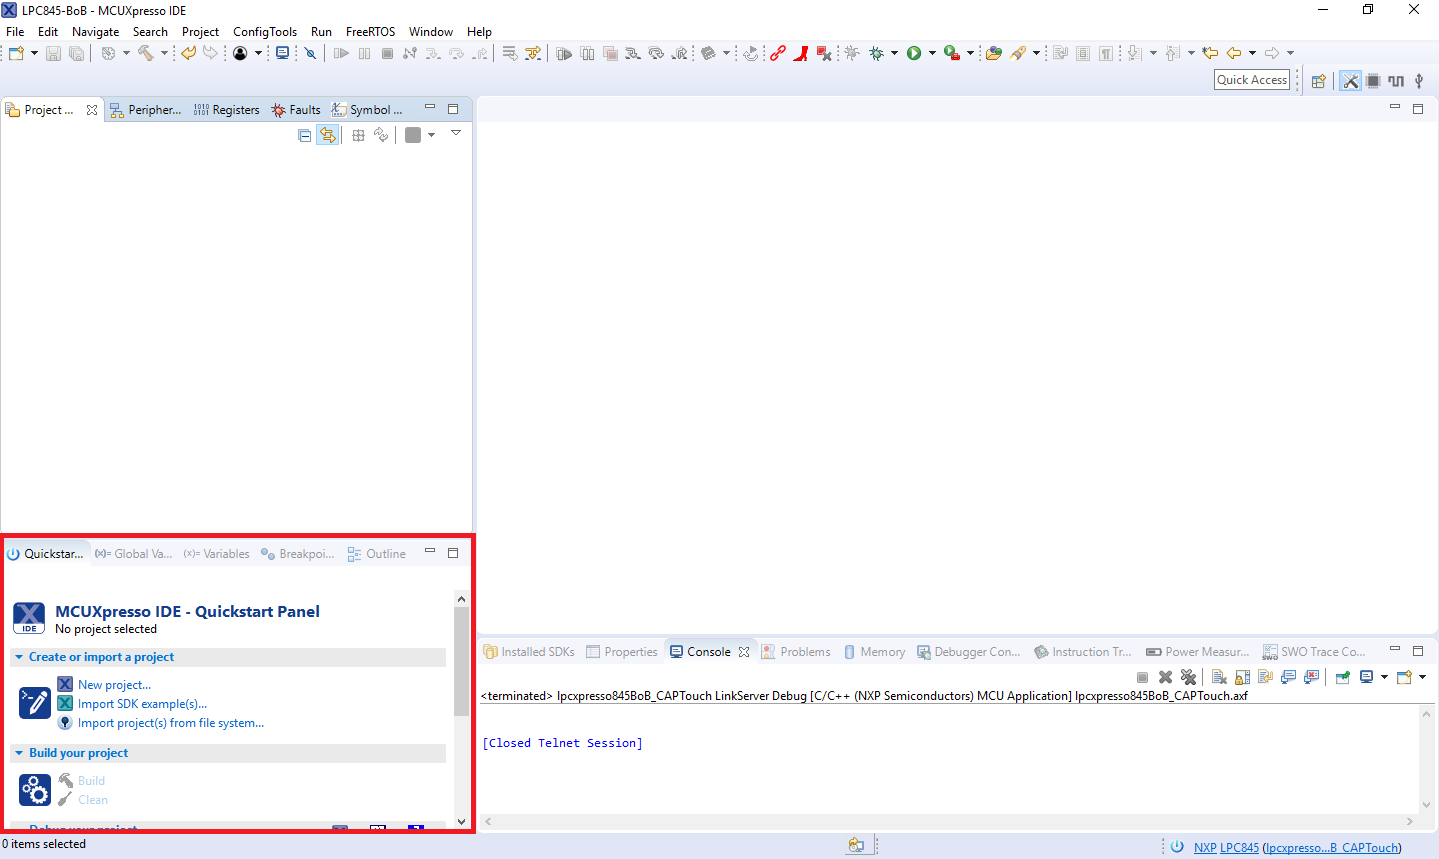Open the Project Explorer View Menu triangle

pos(455,134)
